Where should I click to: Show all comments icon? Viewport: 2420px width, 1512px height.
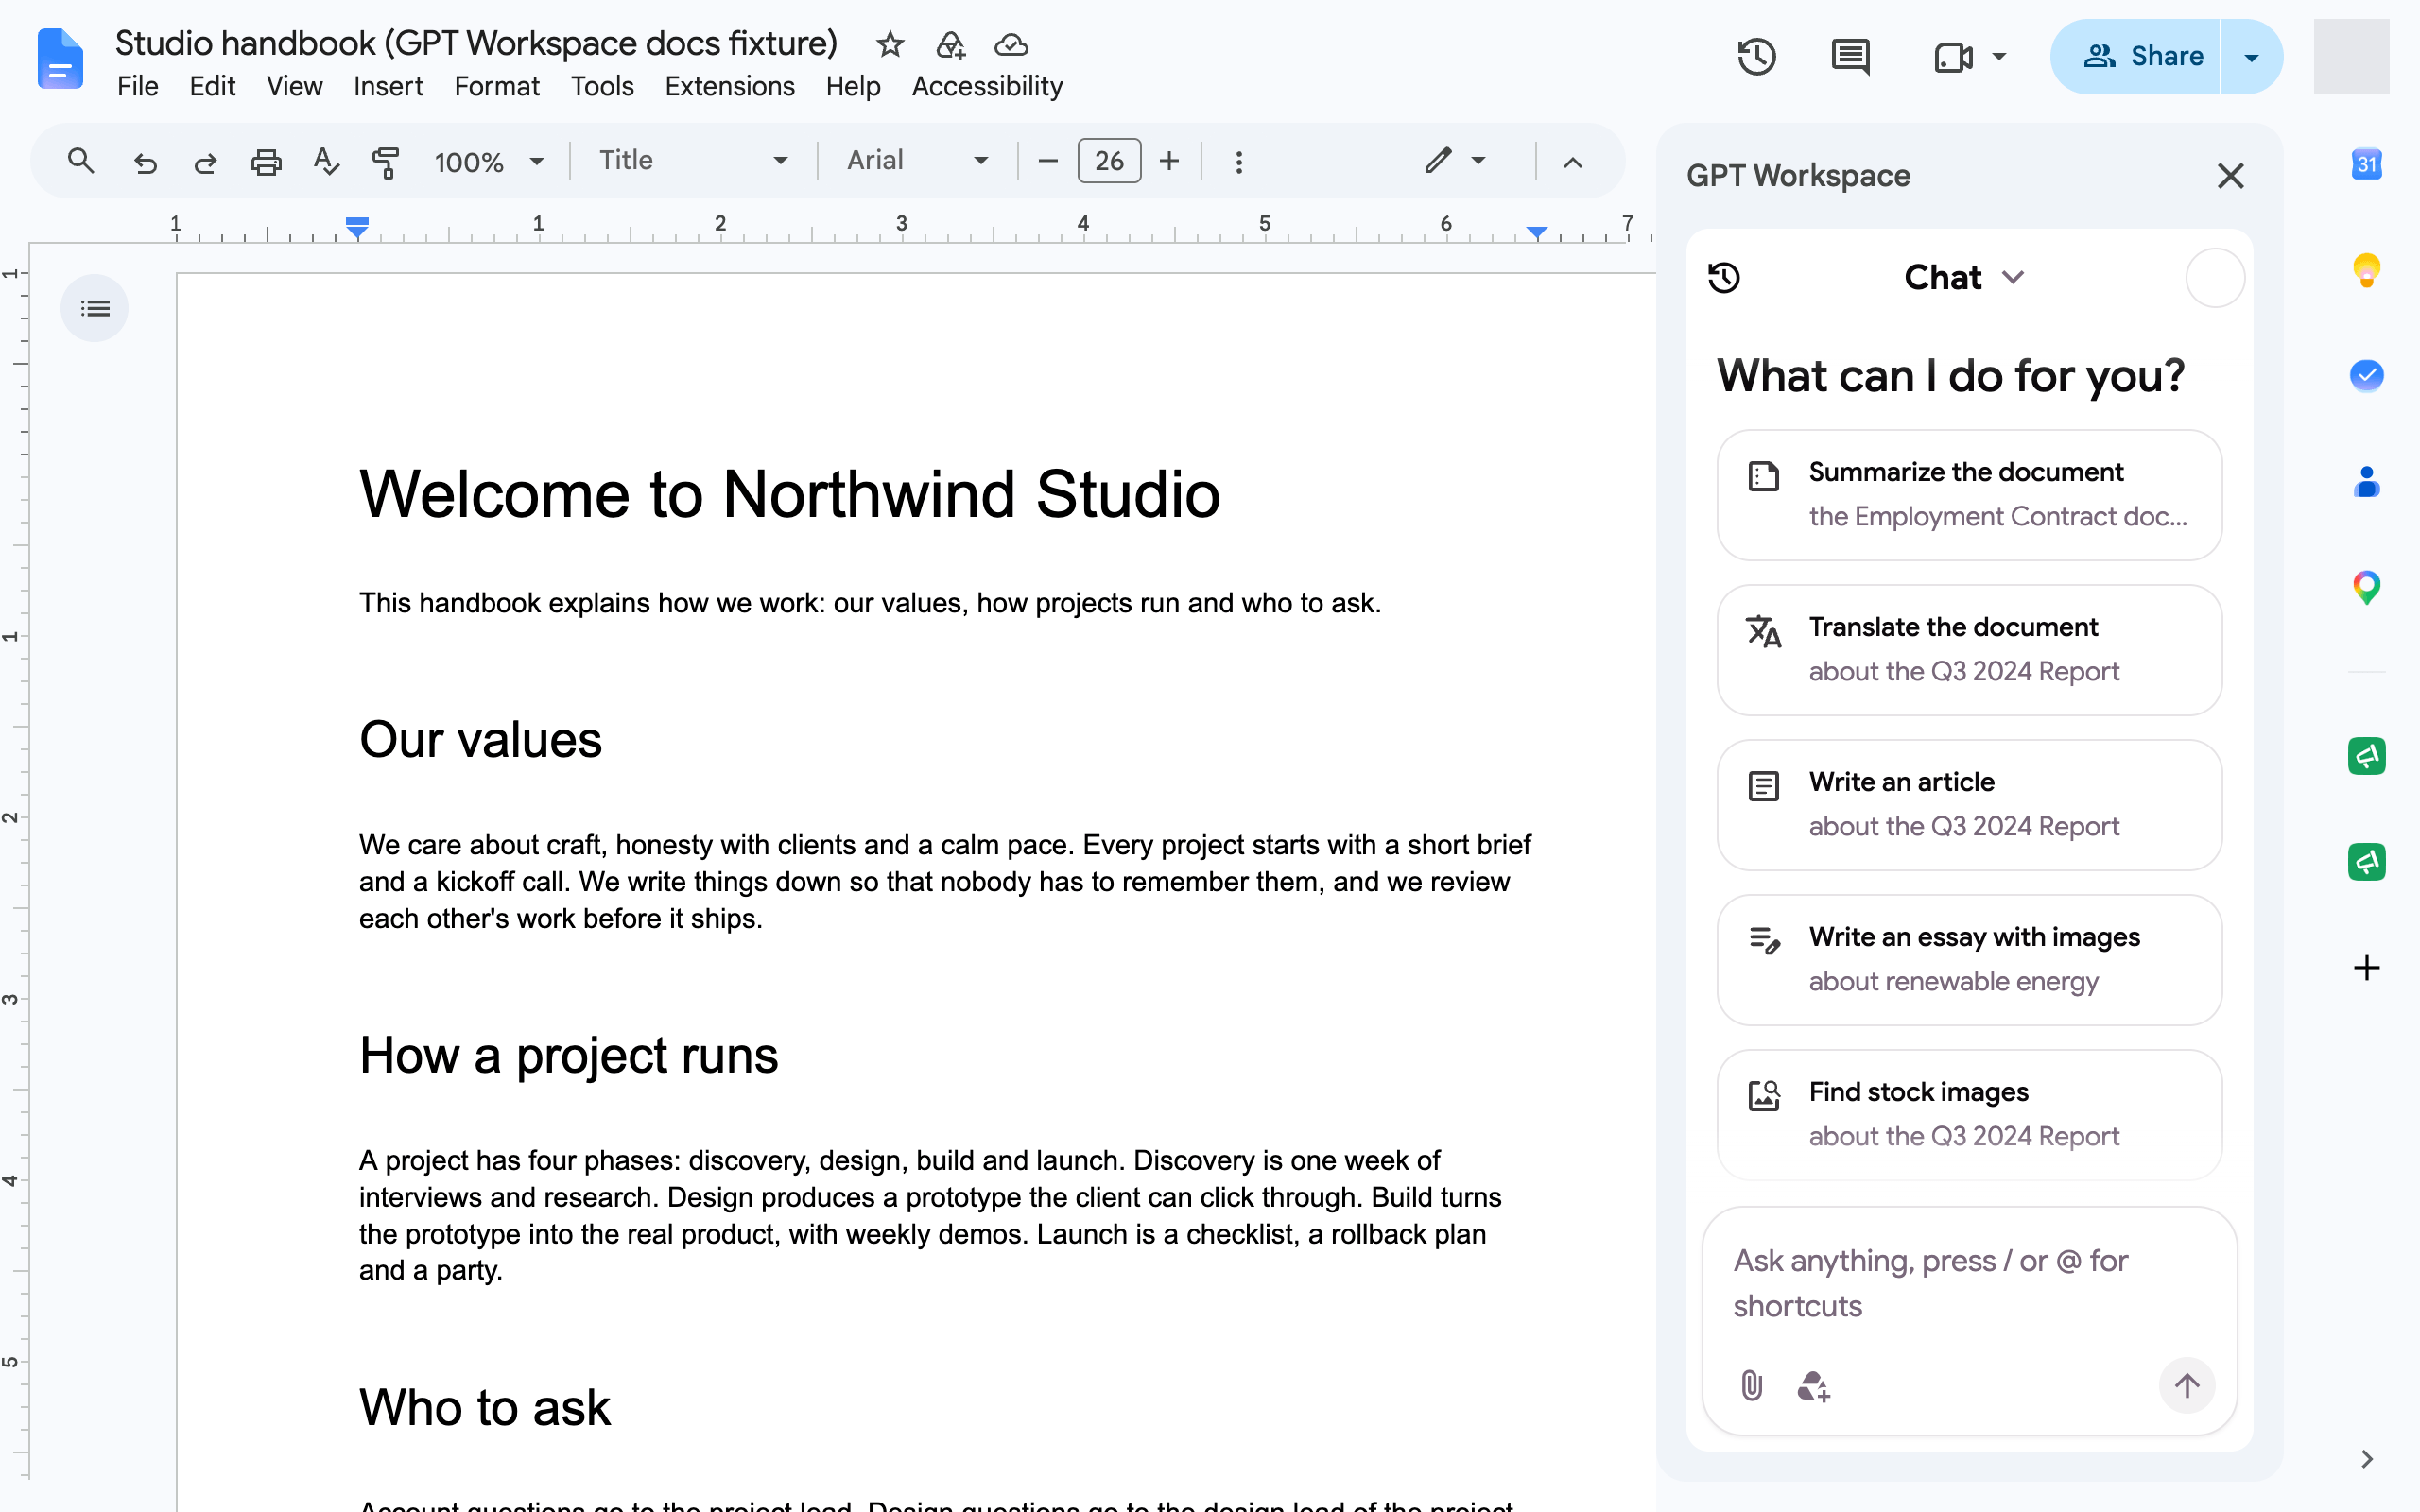click(1850, 57)
